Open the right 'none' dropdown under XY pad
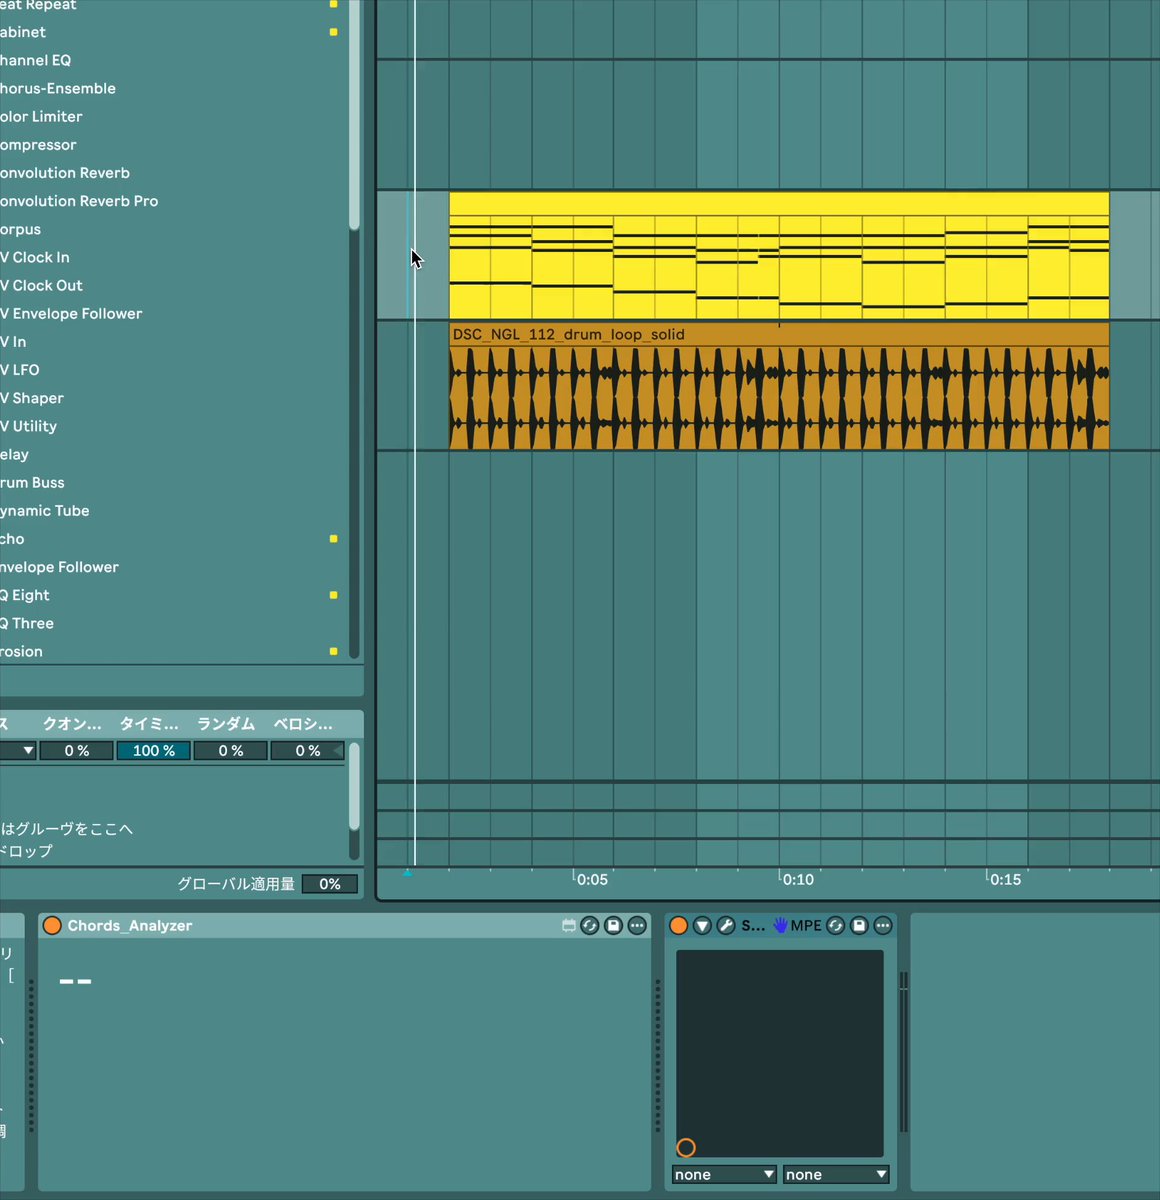 (836, 1174)
